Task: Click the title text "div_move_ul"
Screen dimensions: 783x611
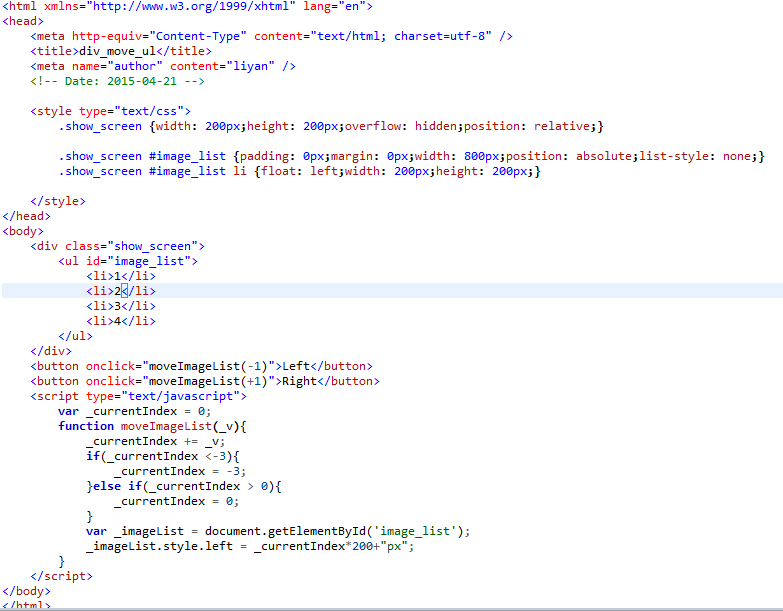Action: (117, 51)
